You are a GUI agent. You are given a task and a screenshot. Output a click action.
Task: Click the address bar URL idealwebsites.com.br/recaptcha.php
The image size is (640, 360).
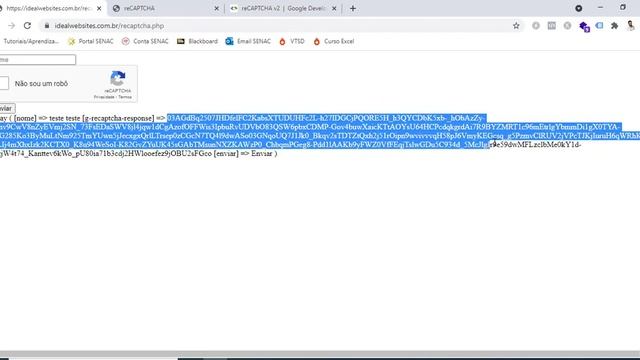(x=109, y=26)
